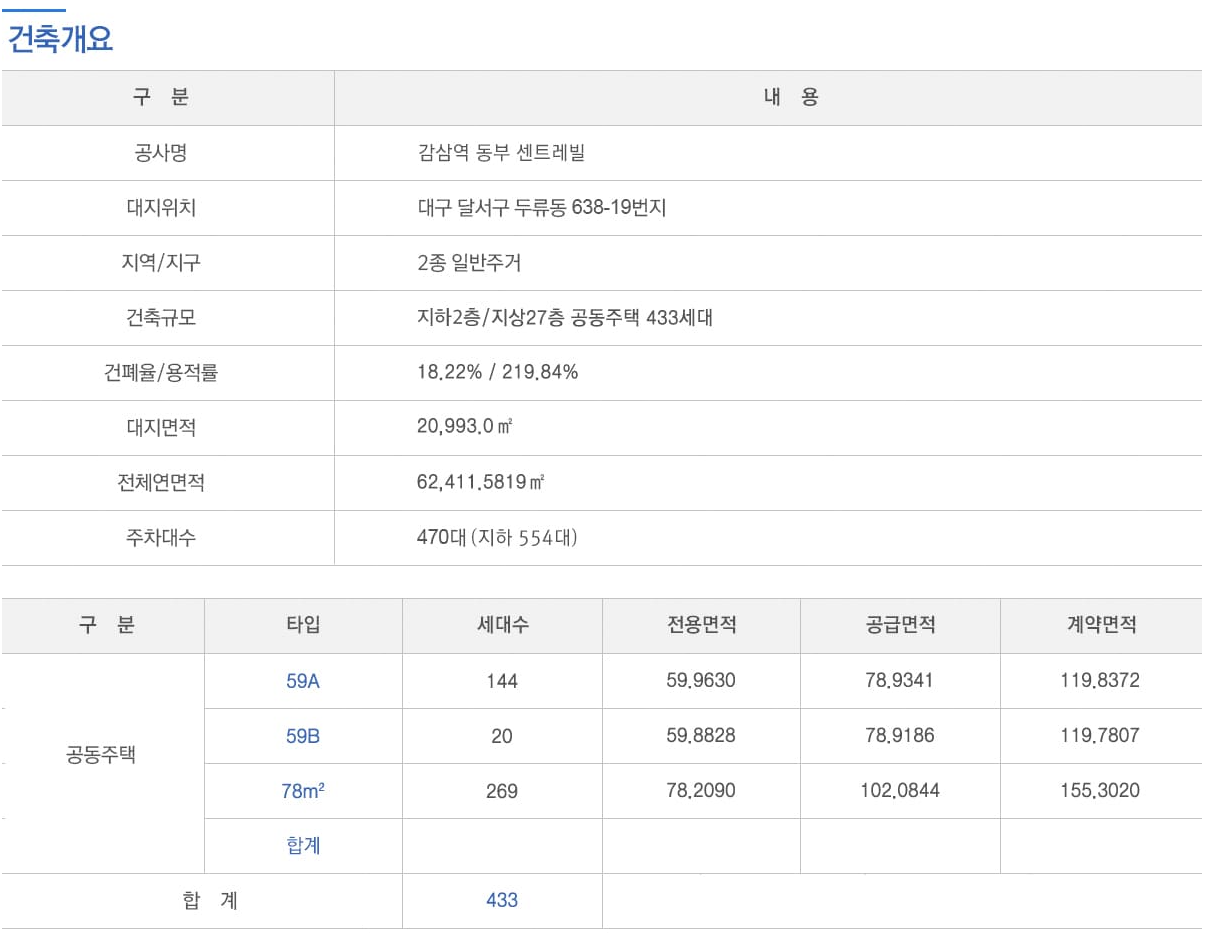Click the 계약면적 column header
The height and width of the screenshot is (939, 1228).
pos(1100,625)
